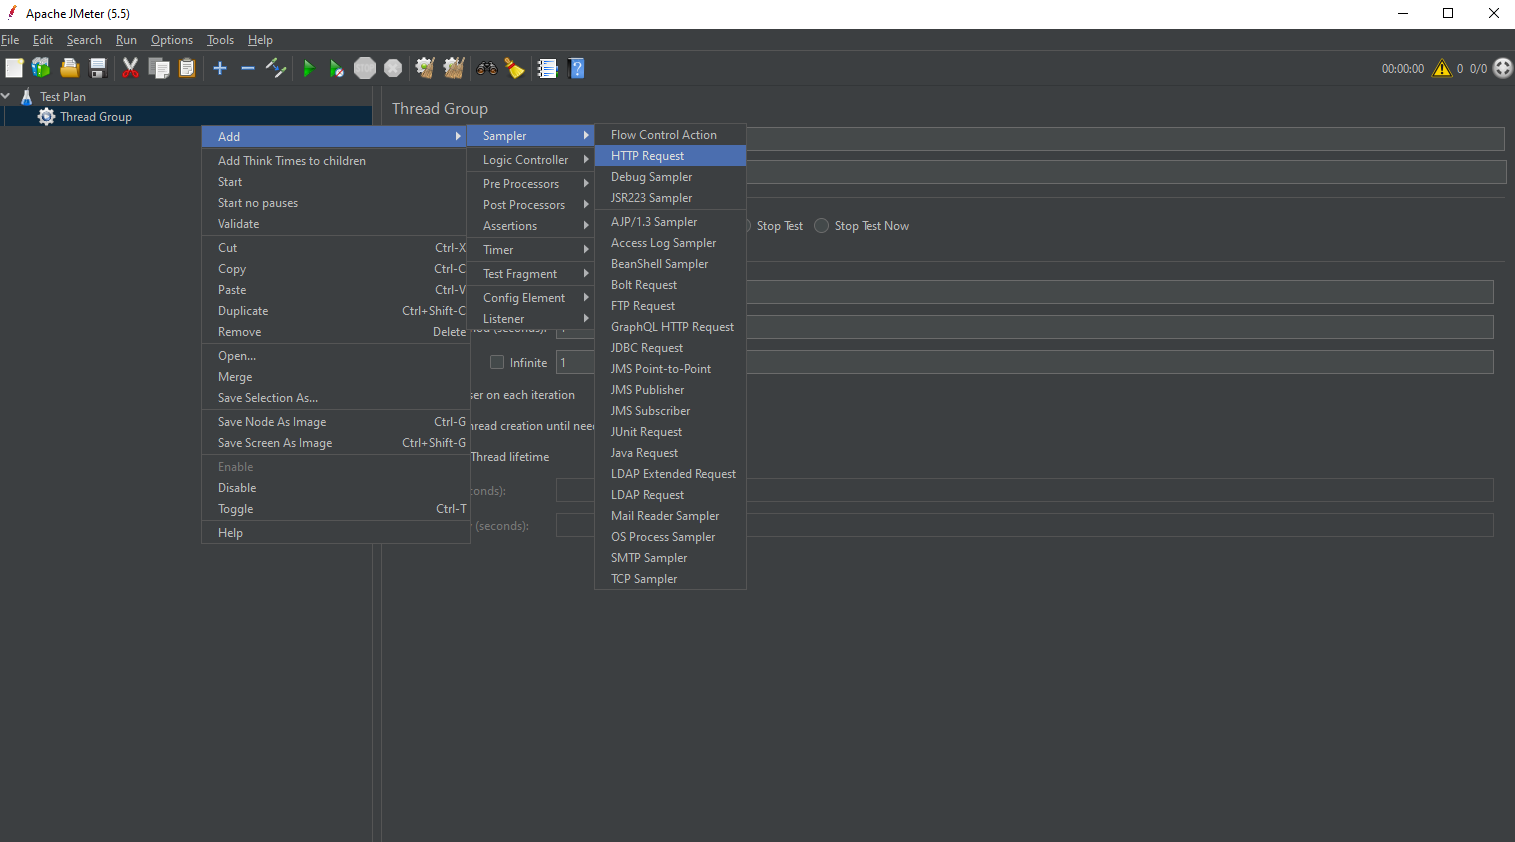Choose HTTP Request from sampler list
Viewport: 1515px width, 842px height.
point(670,156)
